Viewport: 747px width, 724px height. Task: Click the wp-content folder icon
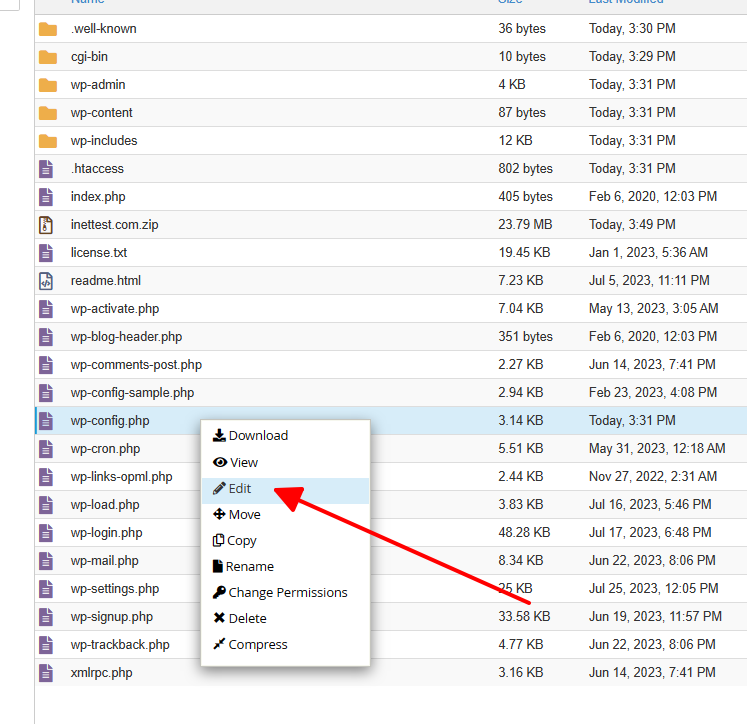point(47,113)
